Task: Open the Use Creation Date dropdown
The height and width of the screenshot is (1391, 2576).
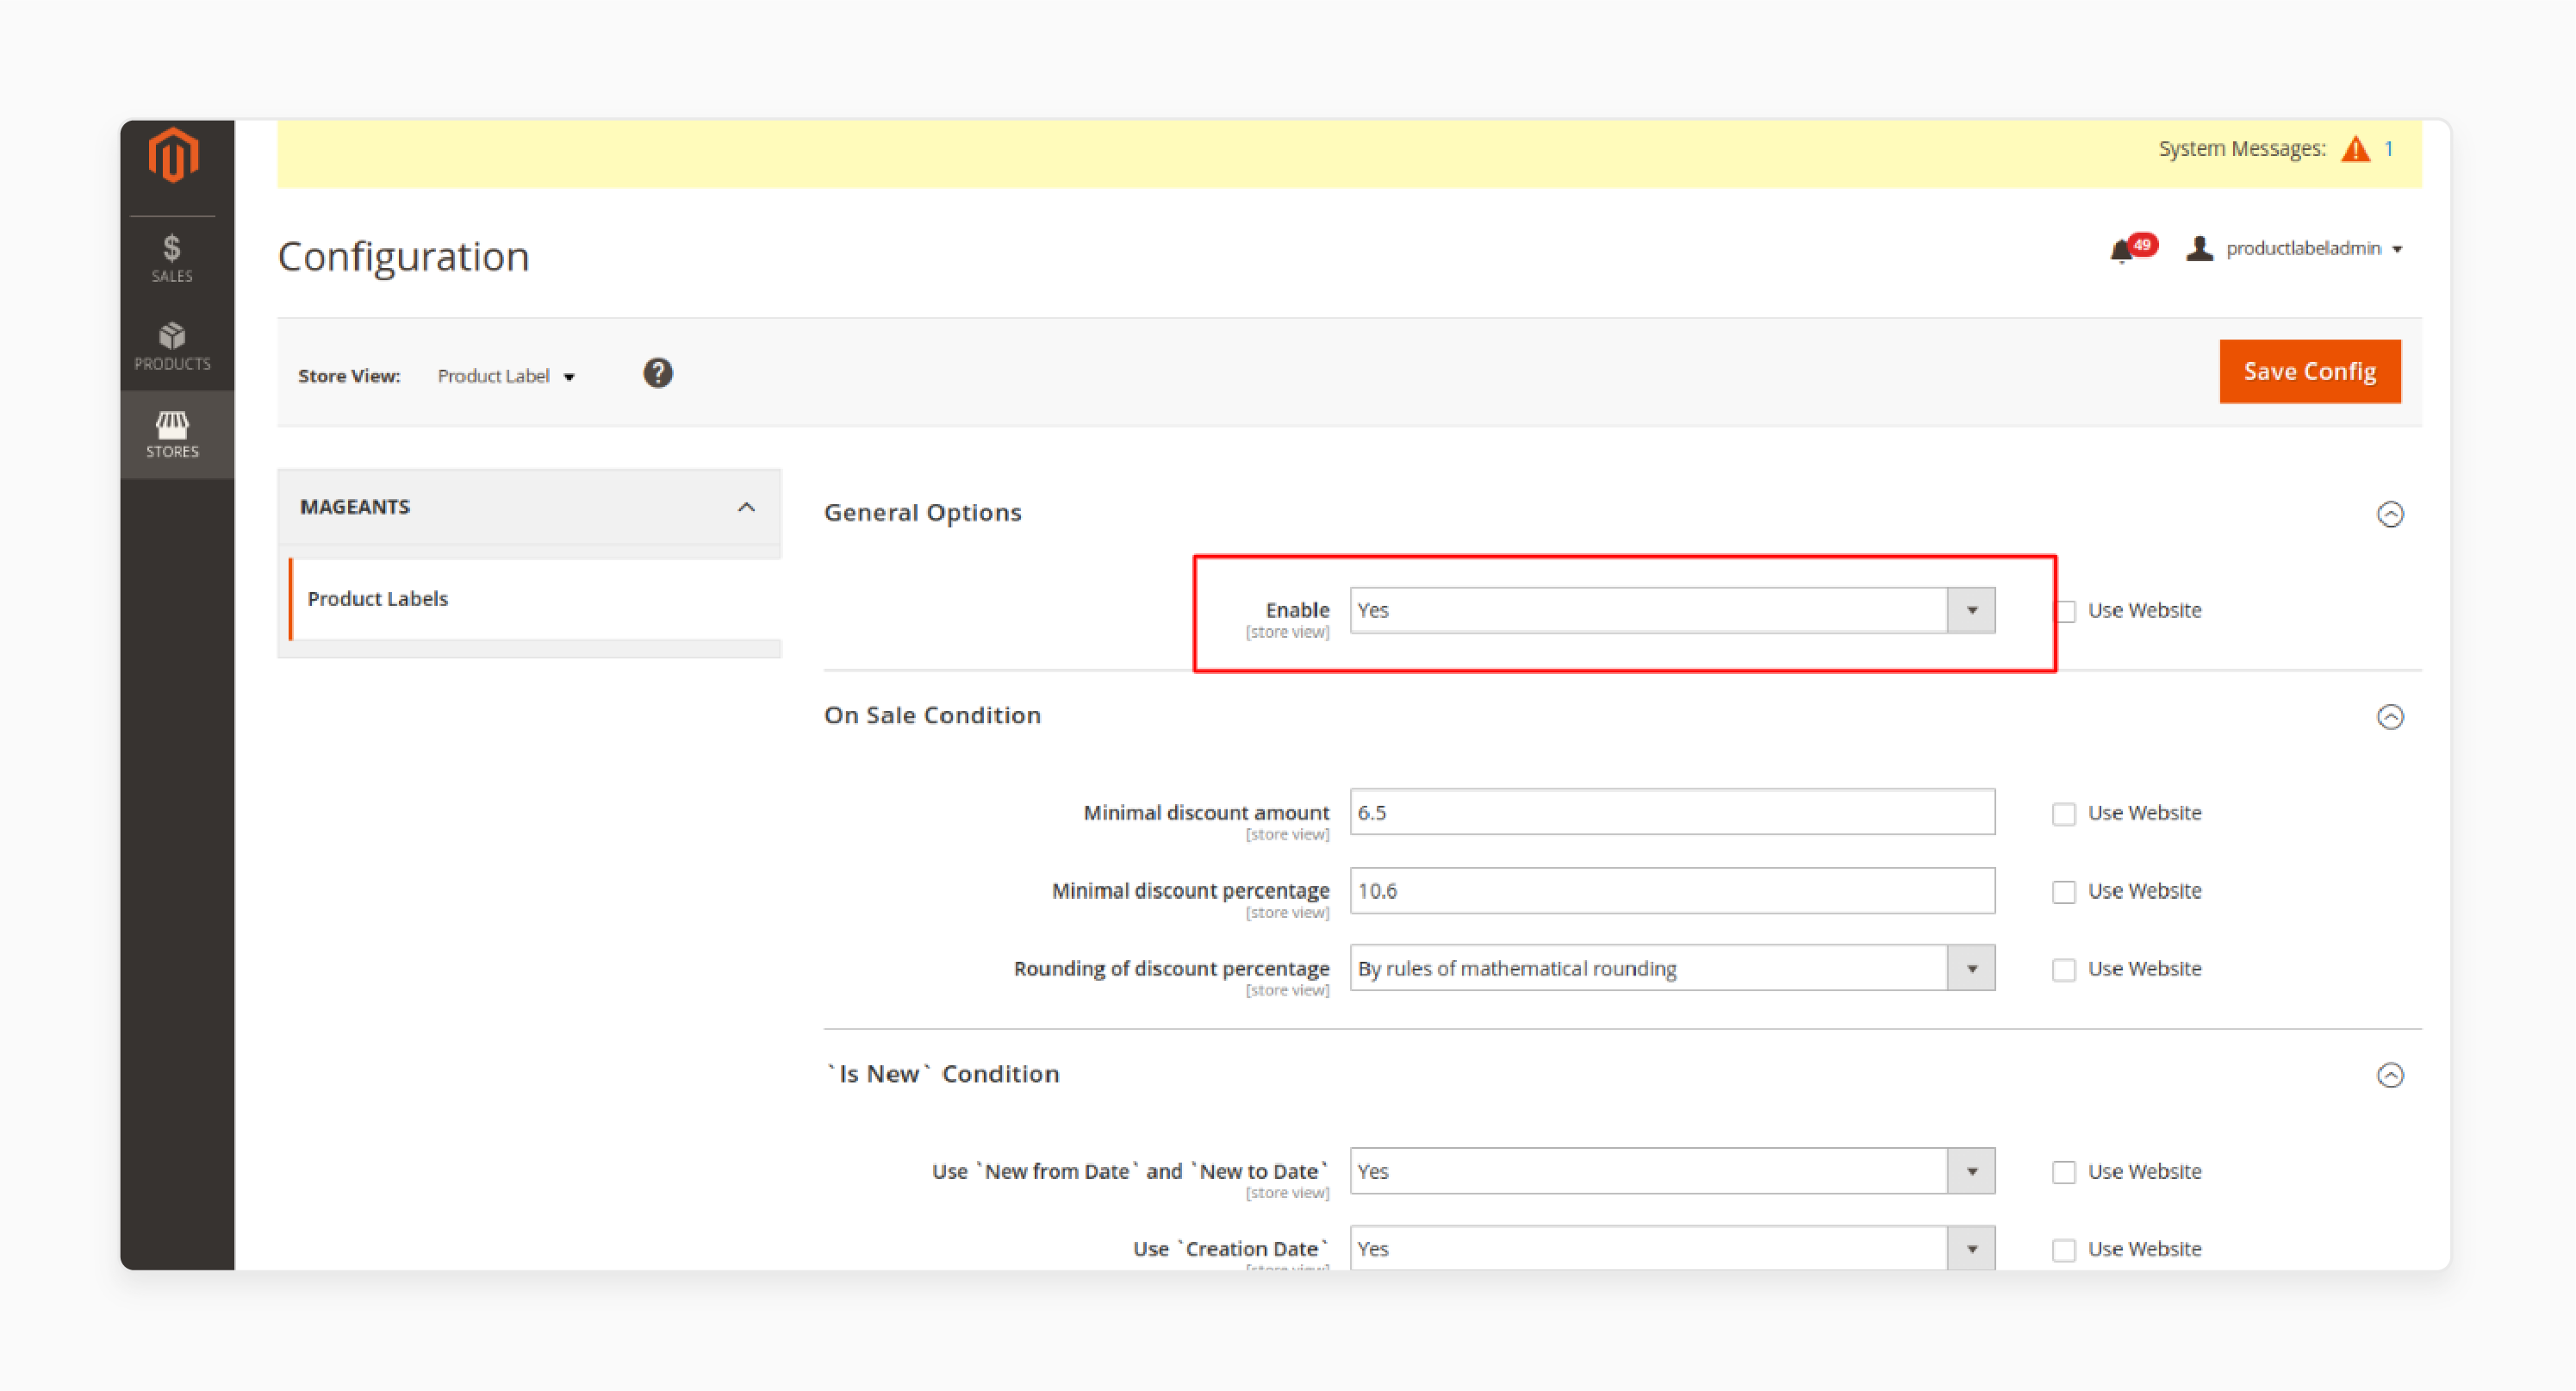Action: pos(1672,1248)
